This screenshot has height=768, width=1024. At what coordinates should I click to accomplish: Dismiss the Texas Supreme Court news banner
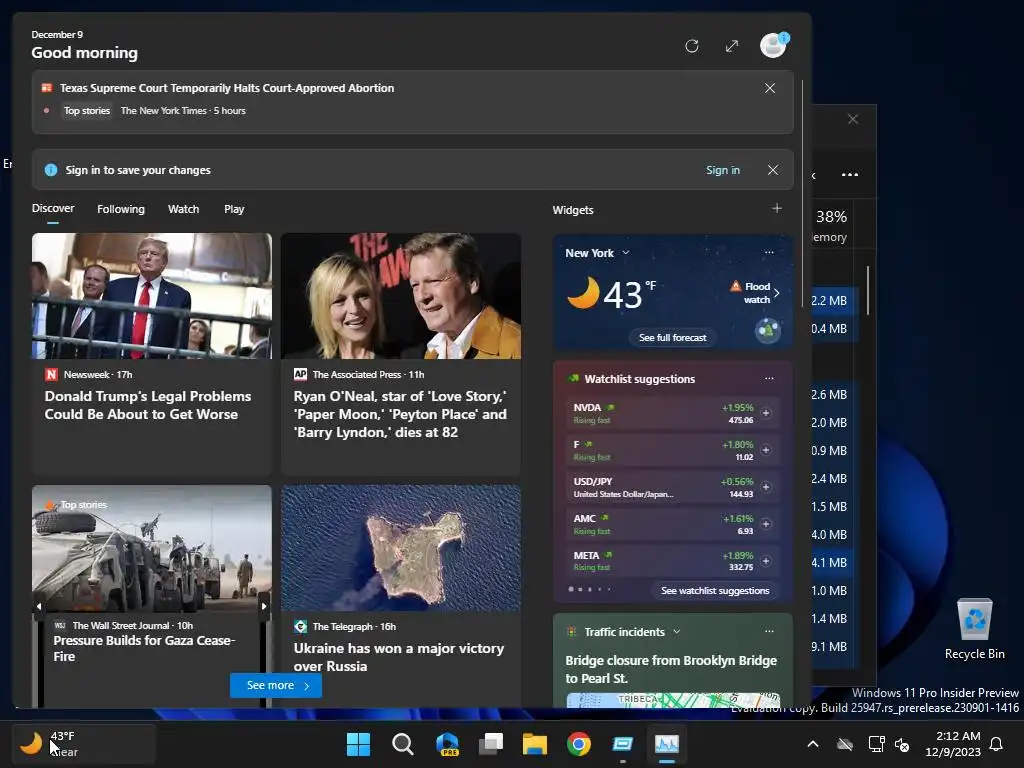[x=770, y=88]
